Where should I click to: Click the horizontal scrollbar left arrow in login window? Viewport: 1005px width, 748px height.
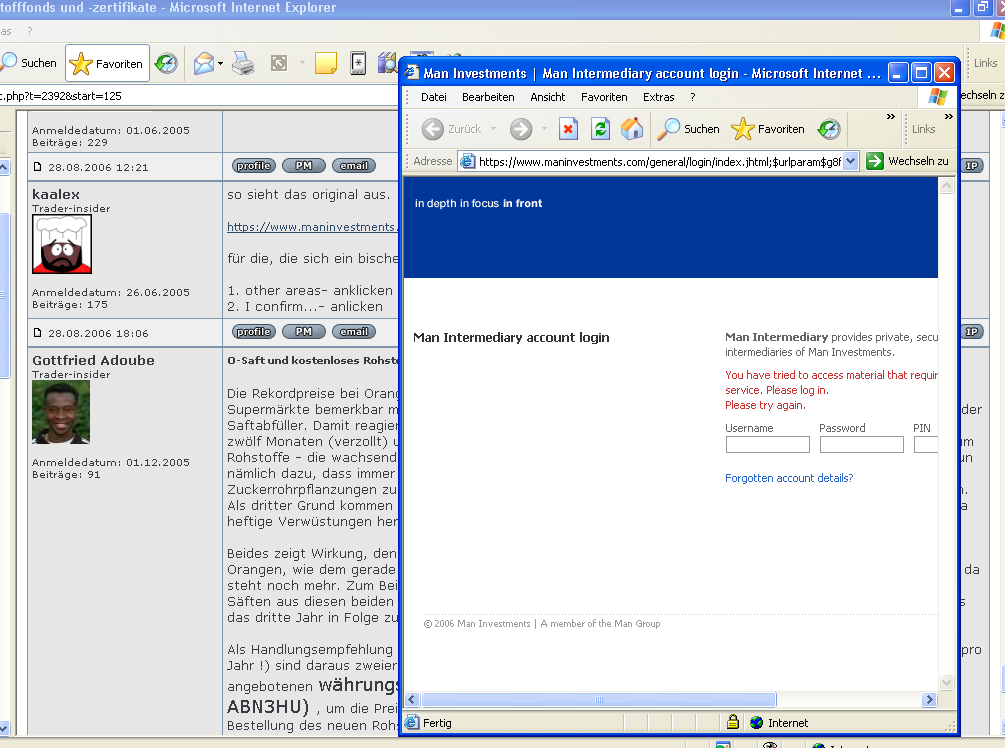point(412,699)
